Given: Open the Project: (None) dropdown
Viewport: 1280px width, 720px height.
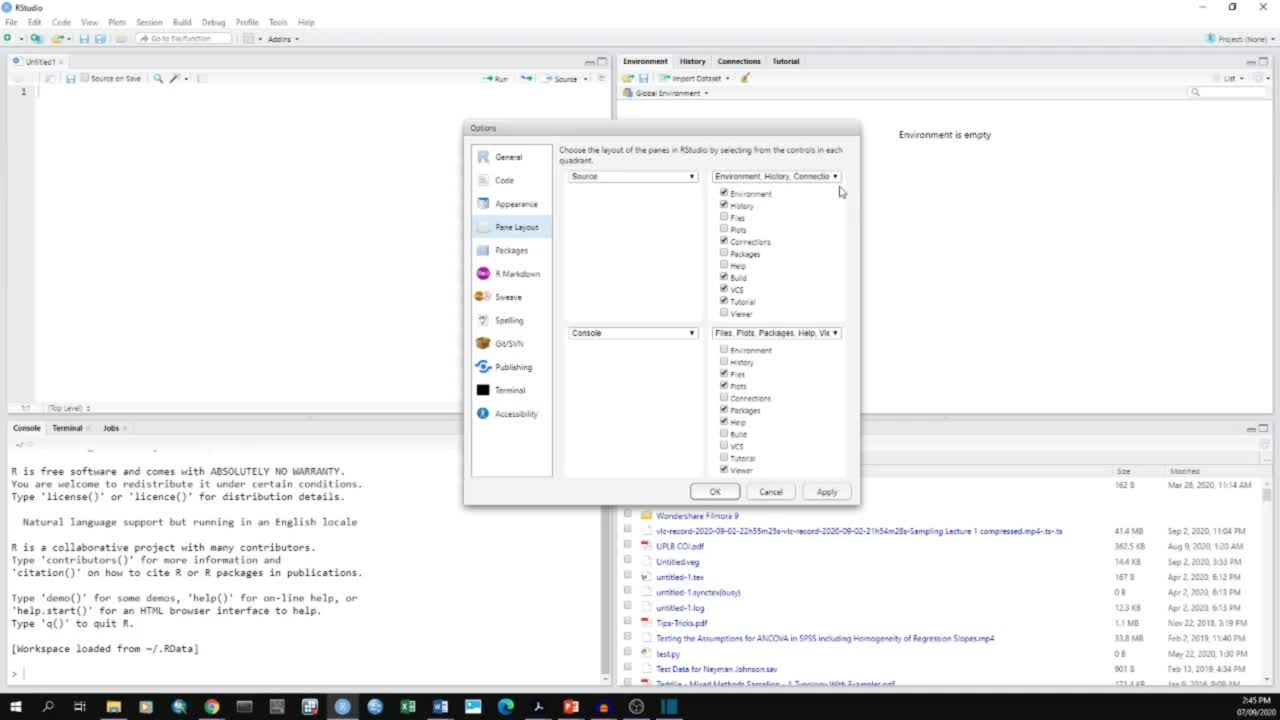Looking at the screenshot, I should tap(1240, 39).
